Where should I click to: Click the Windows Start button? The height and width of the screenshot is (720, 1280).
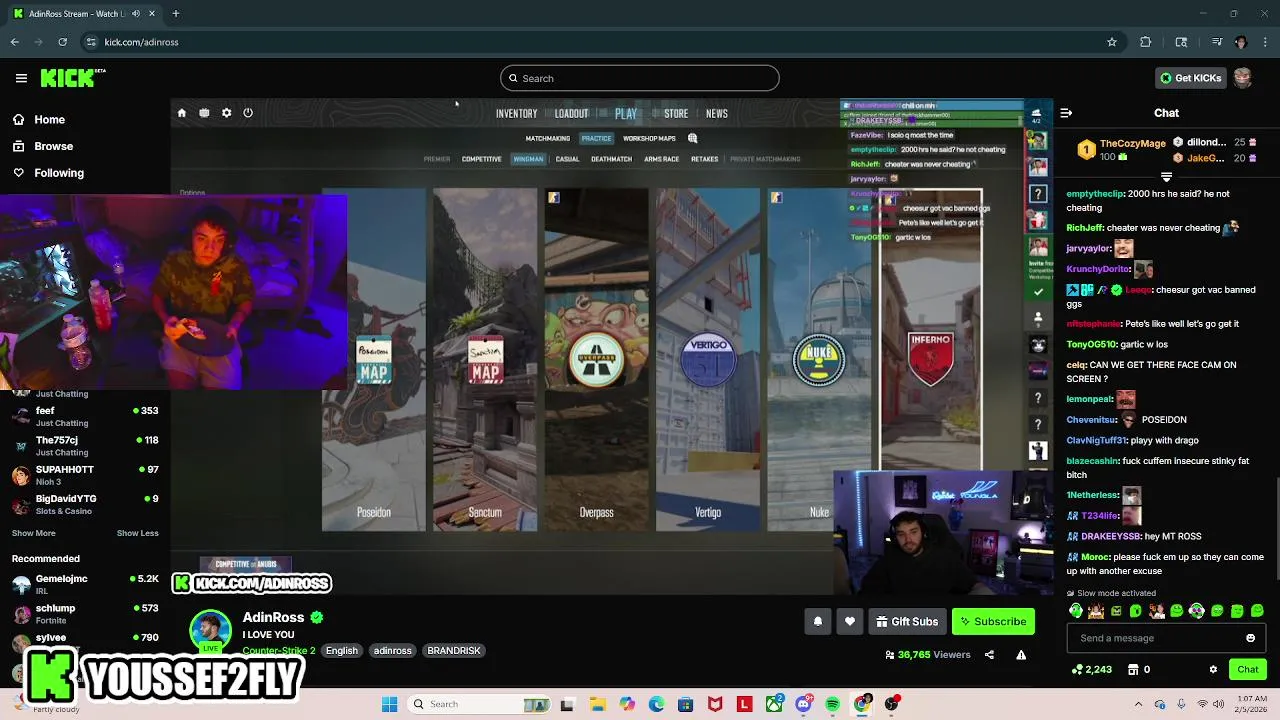(389, 704)
